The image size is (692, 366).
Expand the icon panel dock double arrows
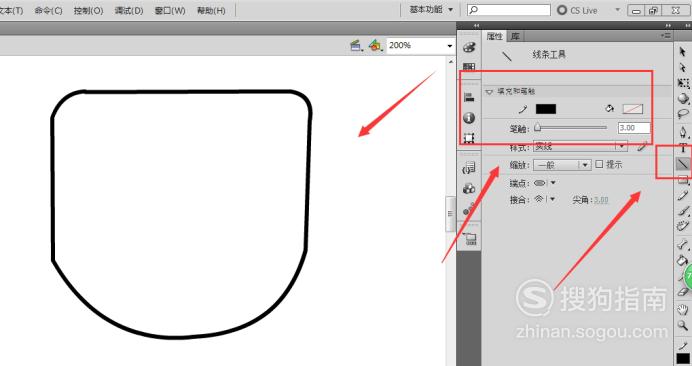point(476,26)
